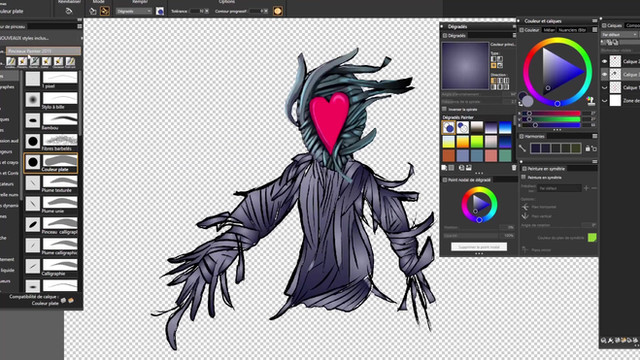Click the orange round icon in Options bar
This screenshot has width=640, height=360.
[278, 11]
